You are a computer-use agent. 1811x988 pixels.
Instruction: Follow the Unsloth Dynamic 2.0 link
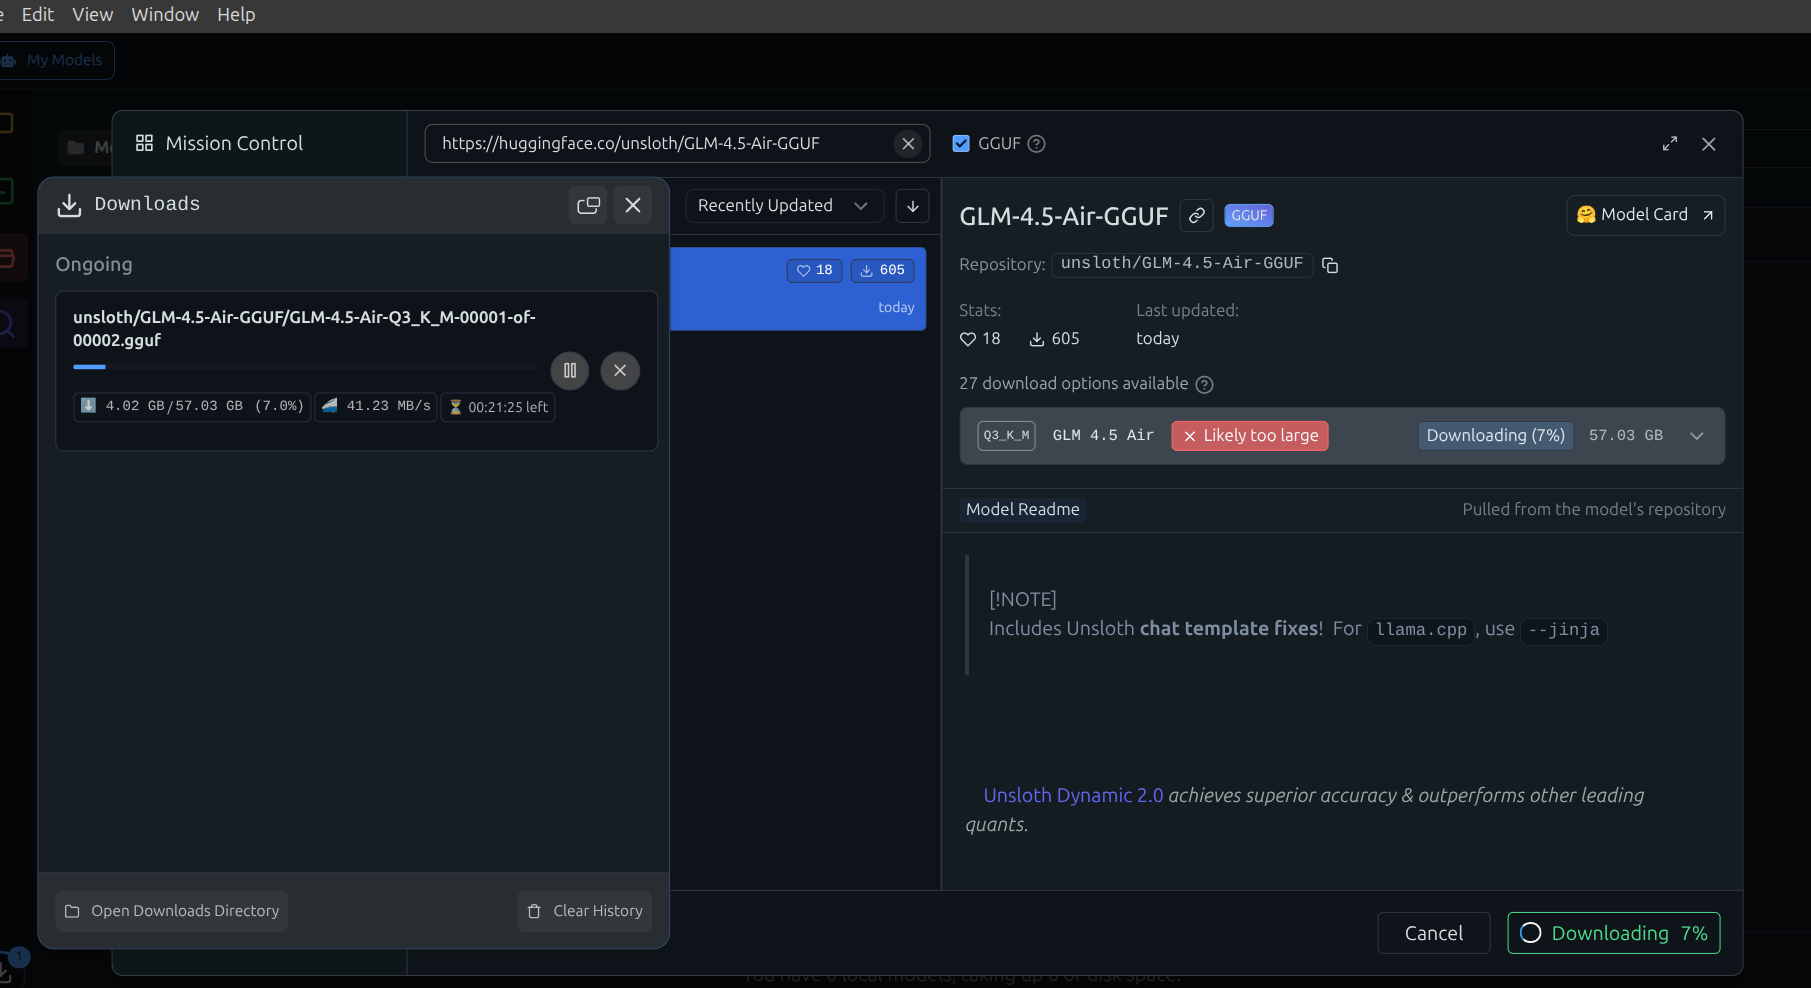(1073, 796)
